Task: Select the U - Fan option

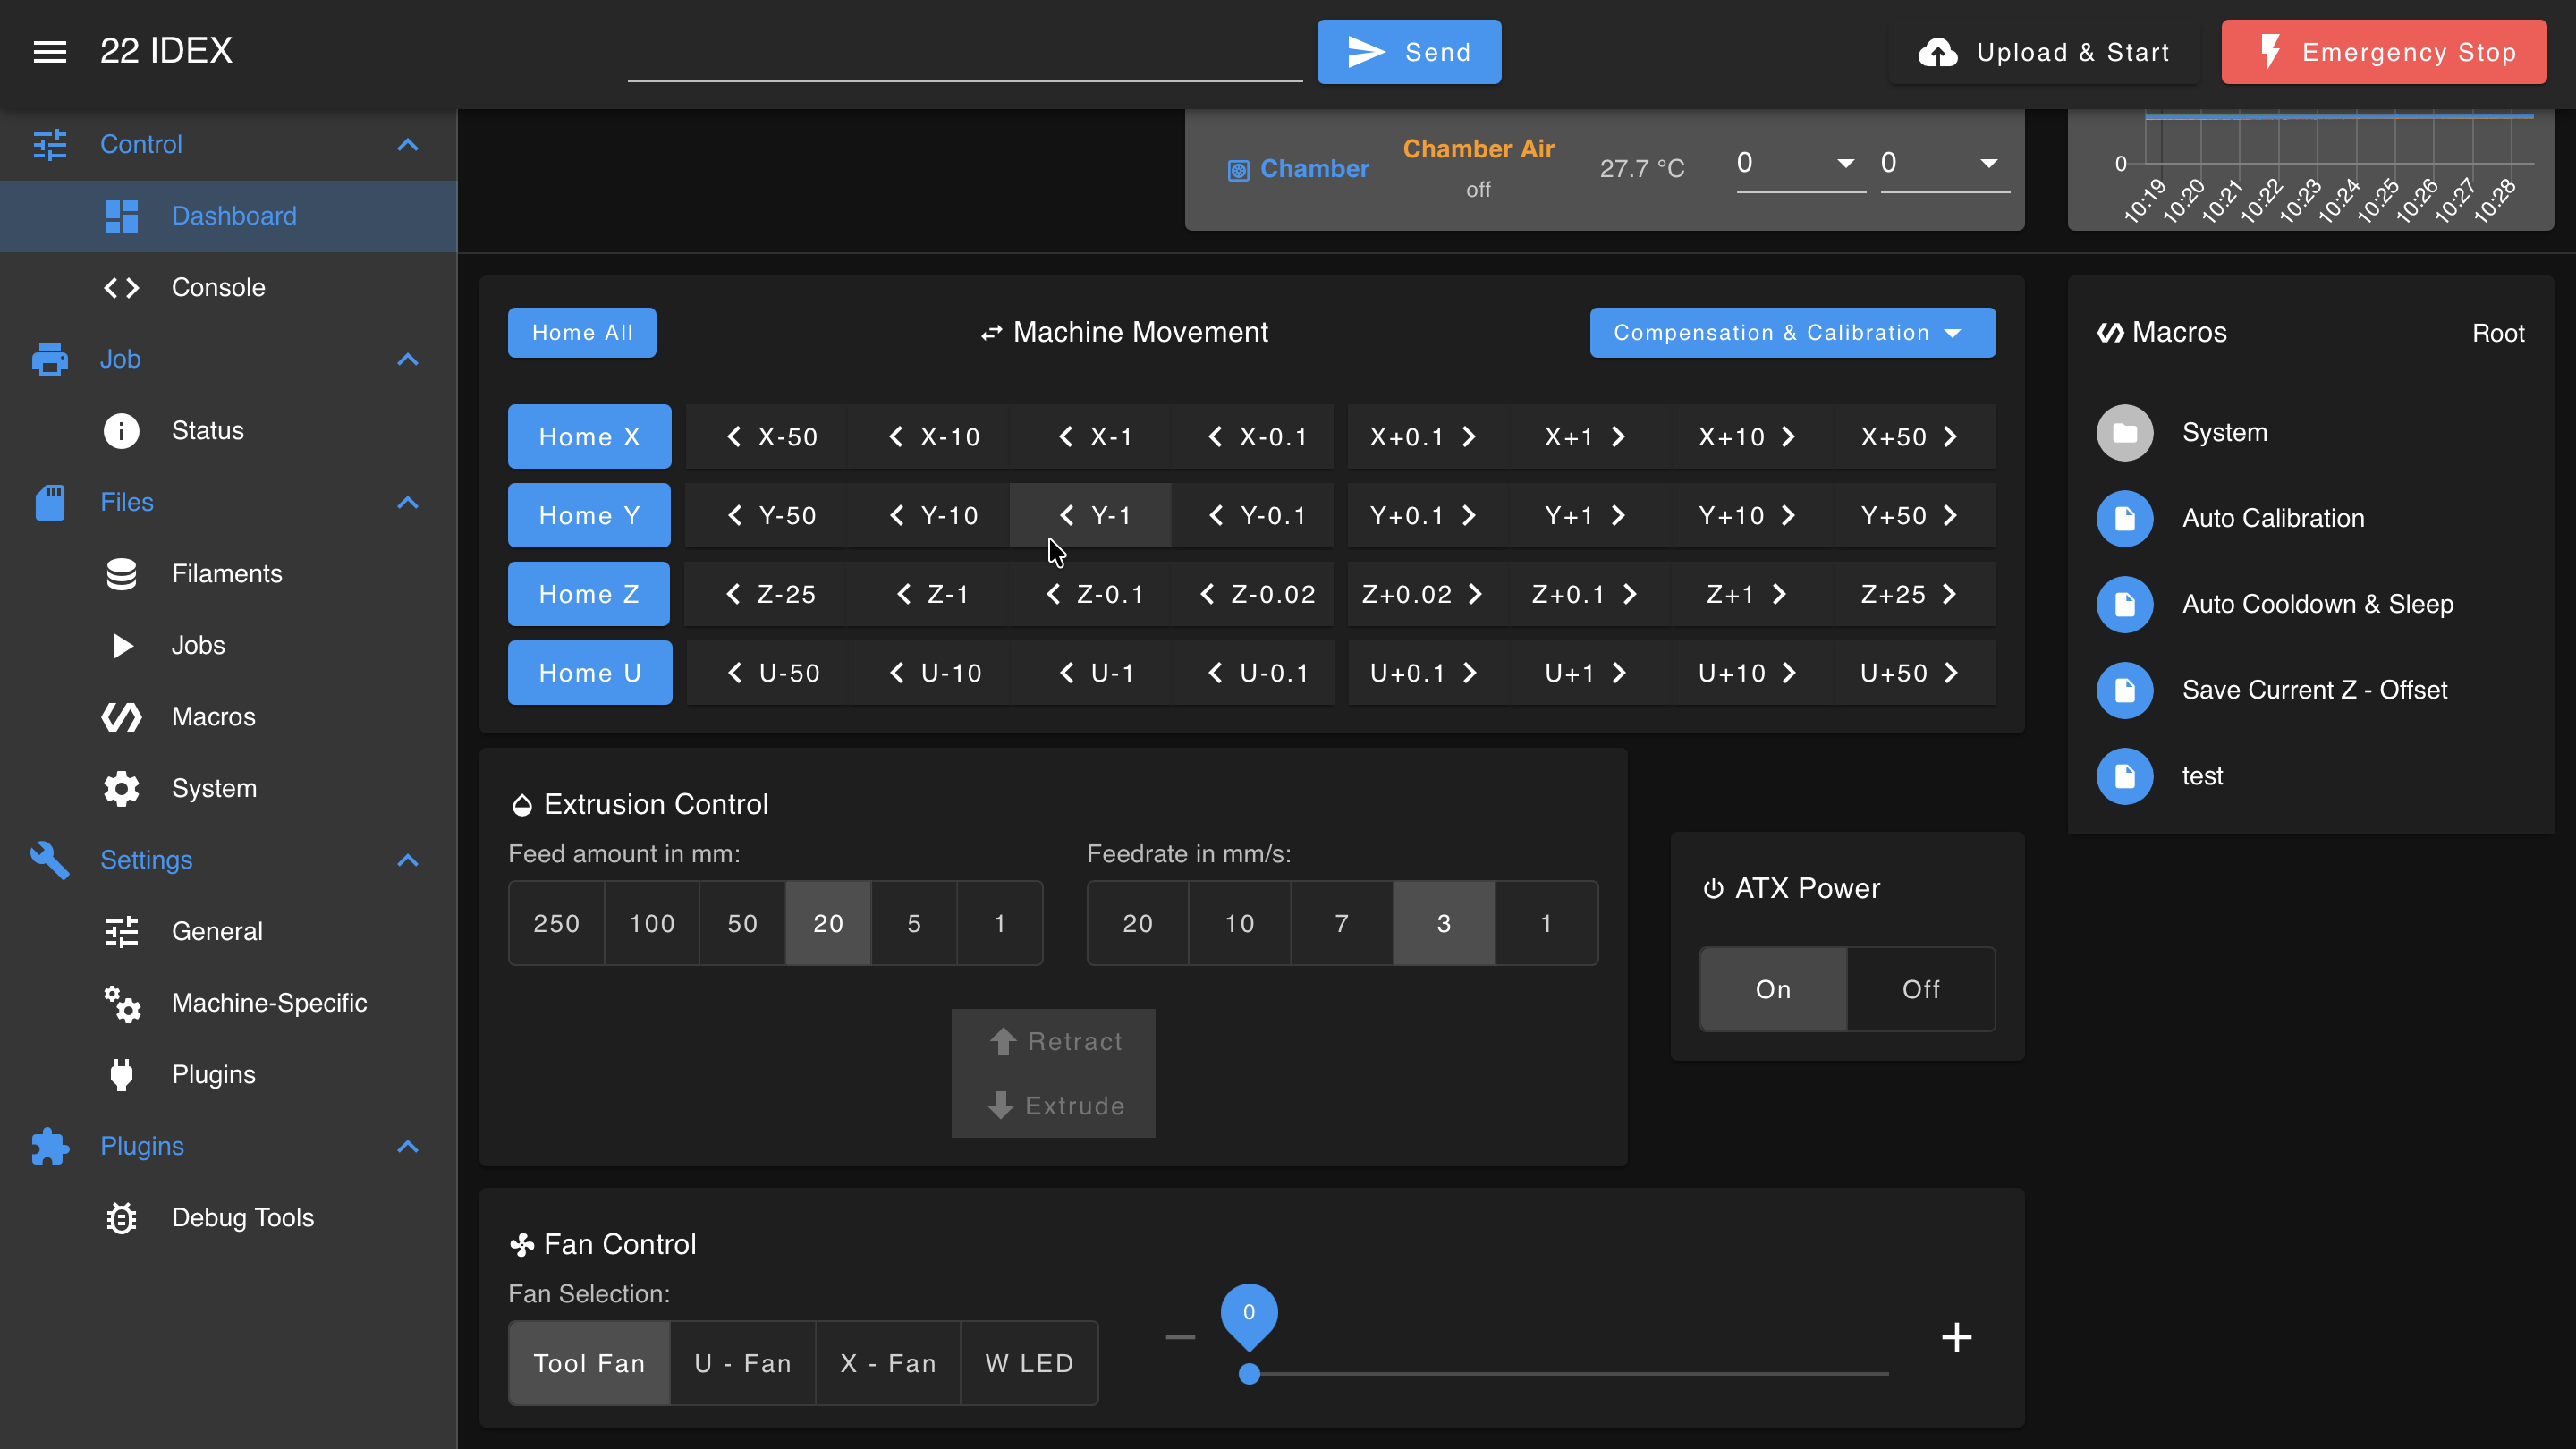Action: 743,1364
